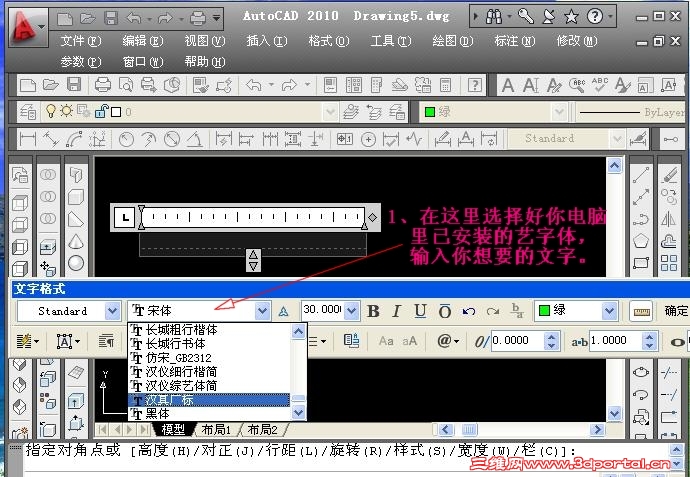
Task: Click the Cone 3D solid icon
Action: (76, 241)
